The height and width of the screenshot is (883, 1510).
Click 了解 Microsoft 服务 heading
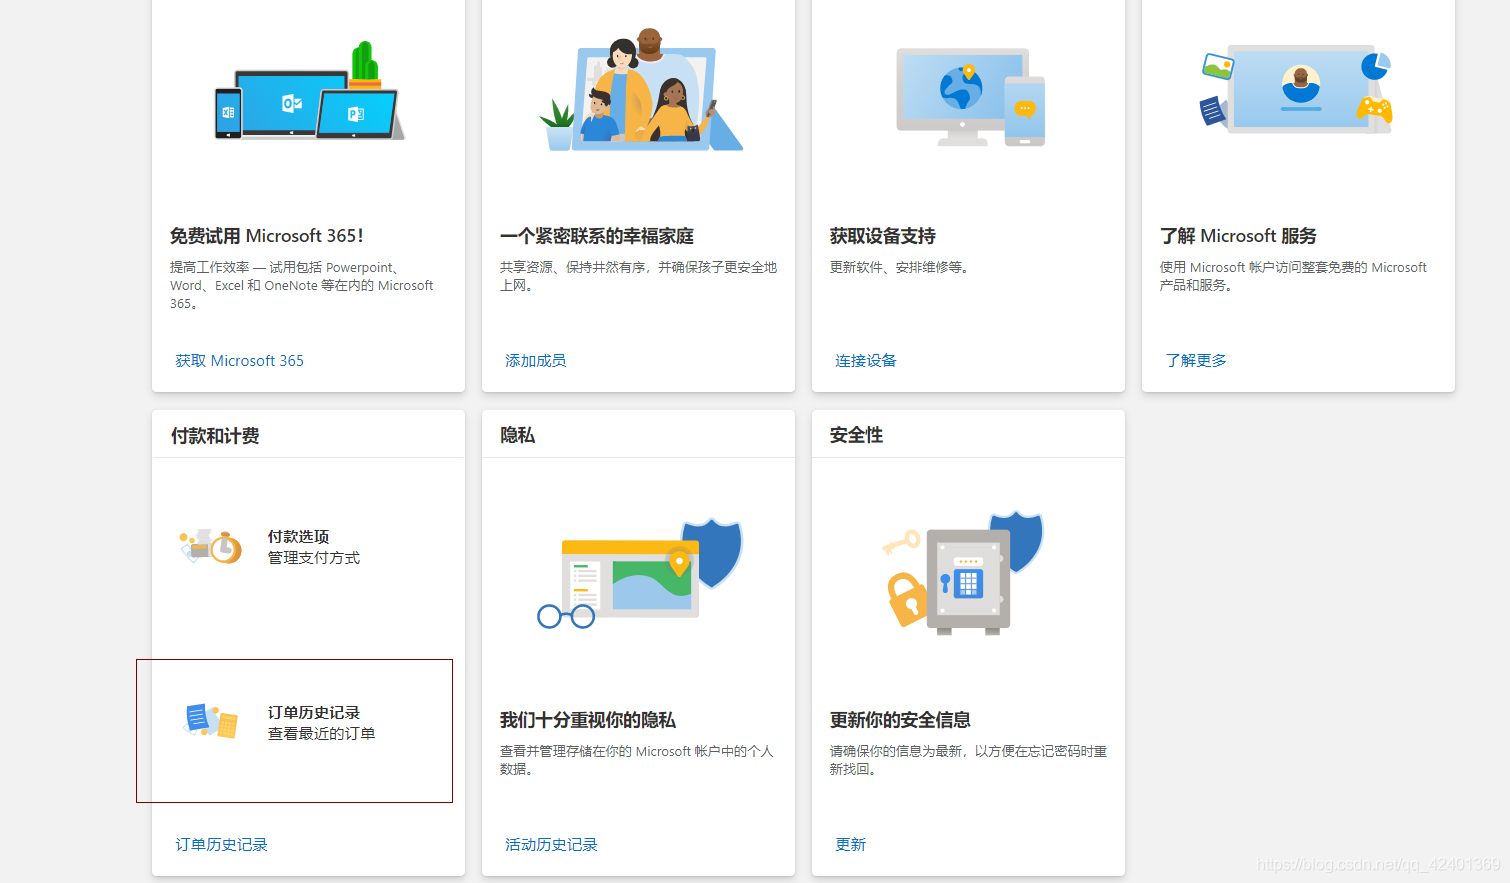[x=1238, y=236]
